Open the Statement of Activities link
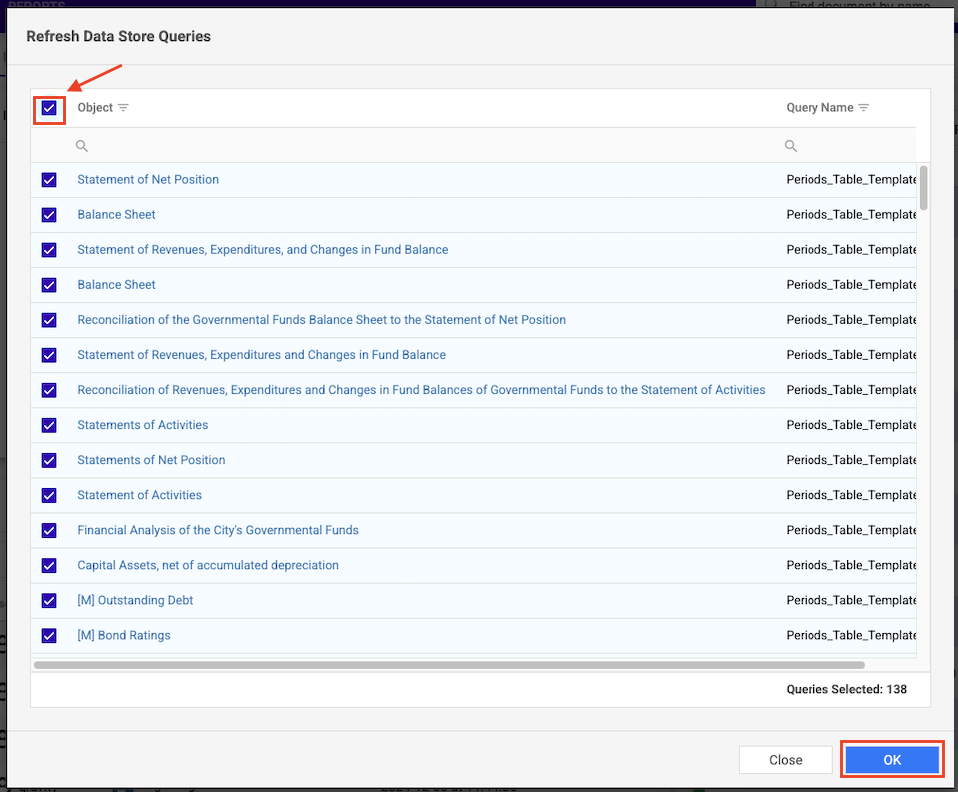The image size is (958, 792). point(139,495)
